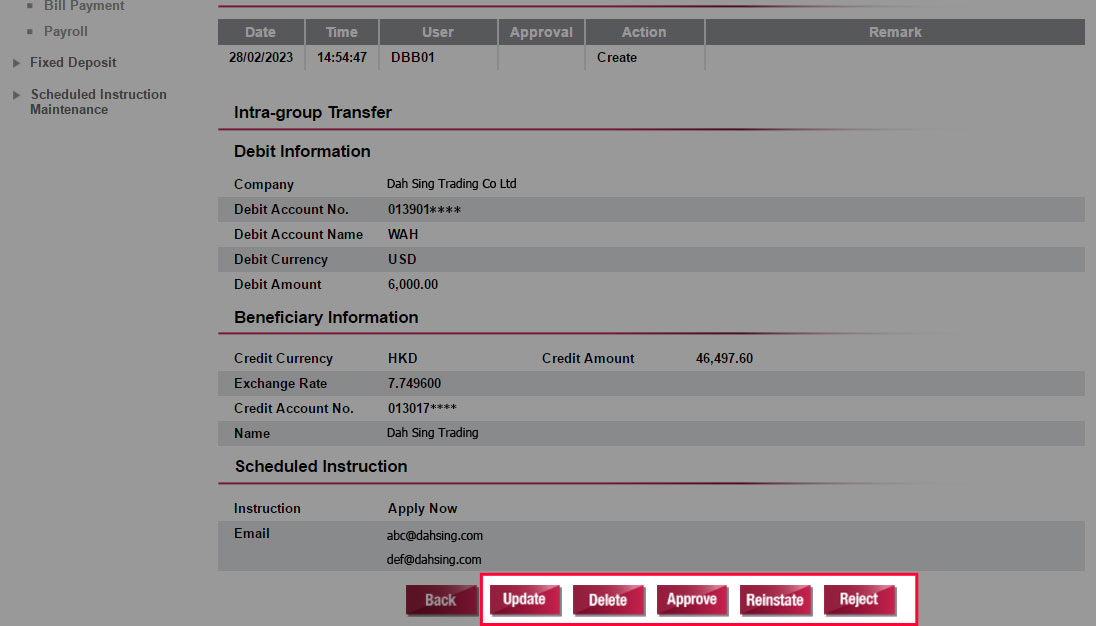Select the Time column header

pyautogui.click(x=342, y=32)
